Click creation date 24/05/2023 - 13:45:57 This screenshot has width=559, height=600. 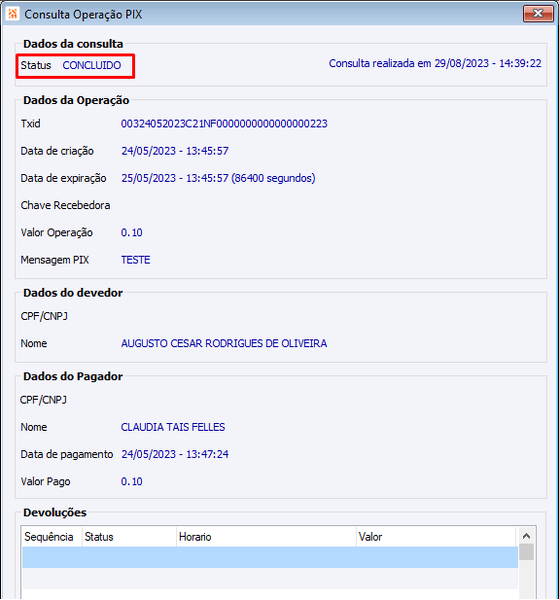[175, 151]
